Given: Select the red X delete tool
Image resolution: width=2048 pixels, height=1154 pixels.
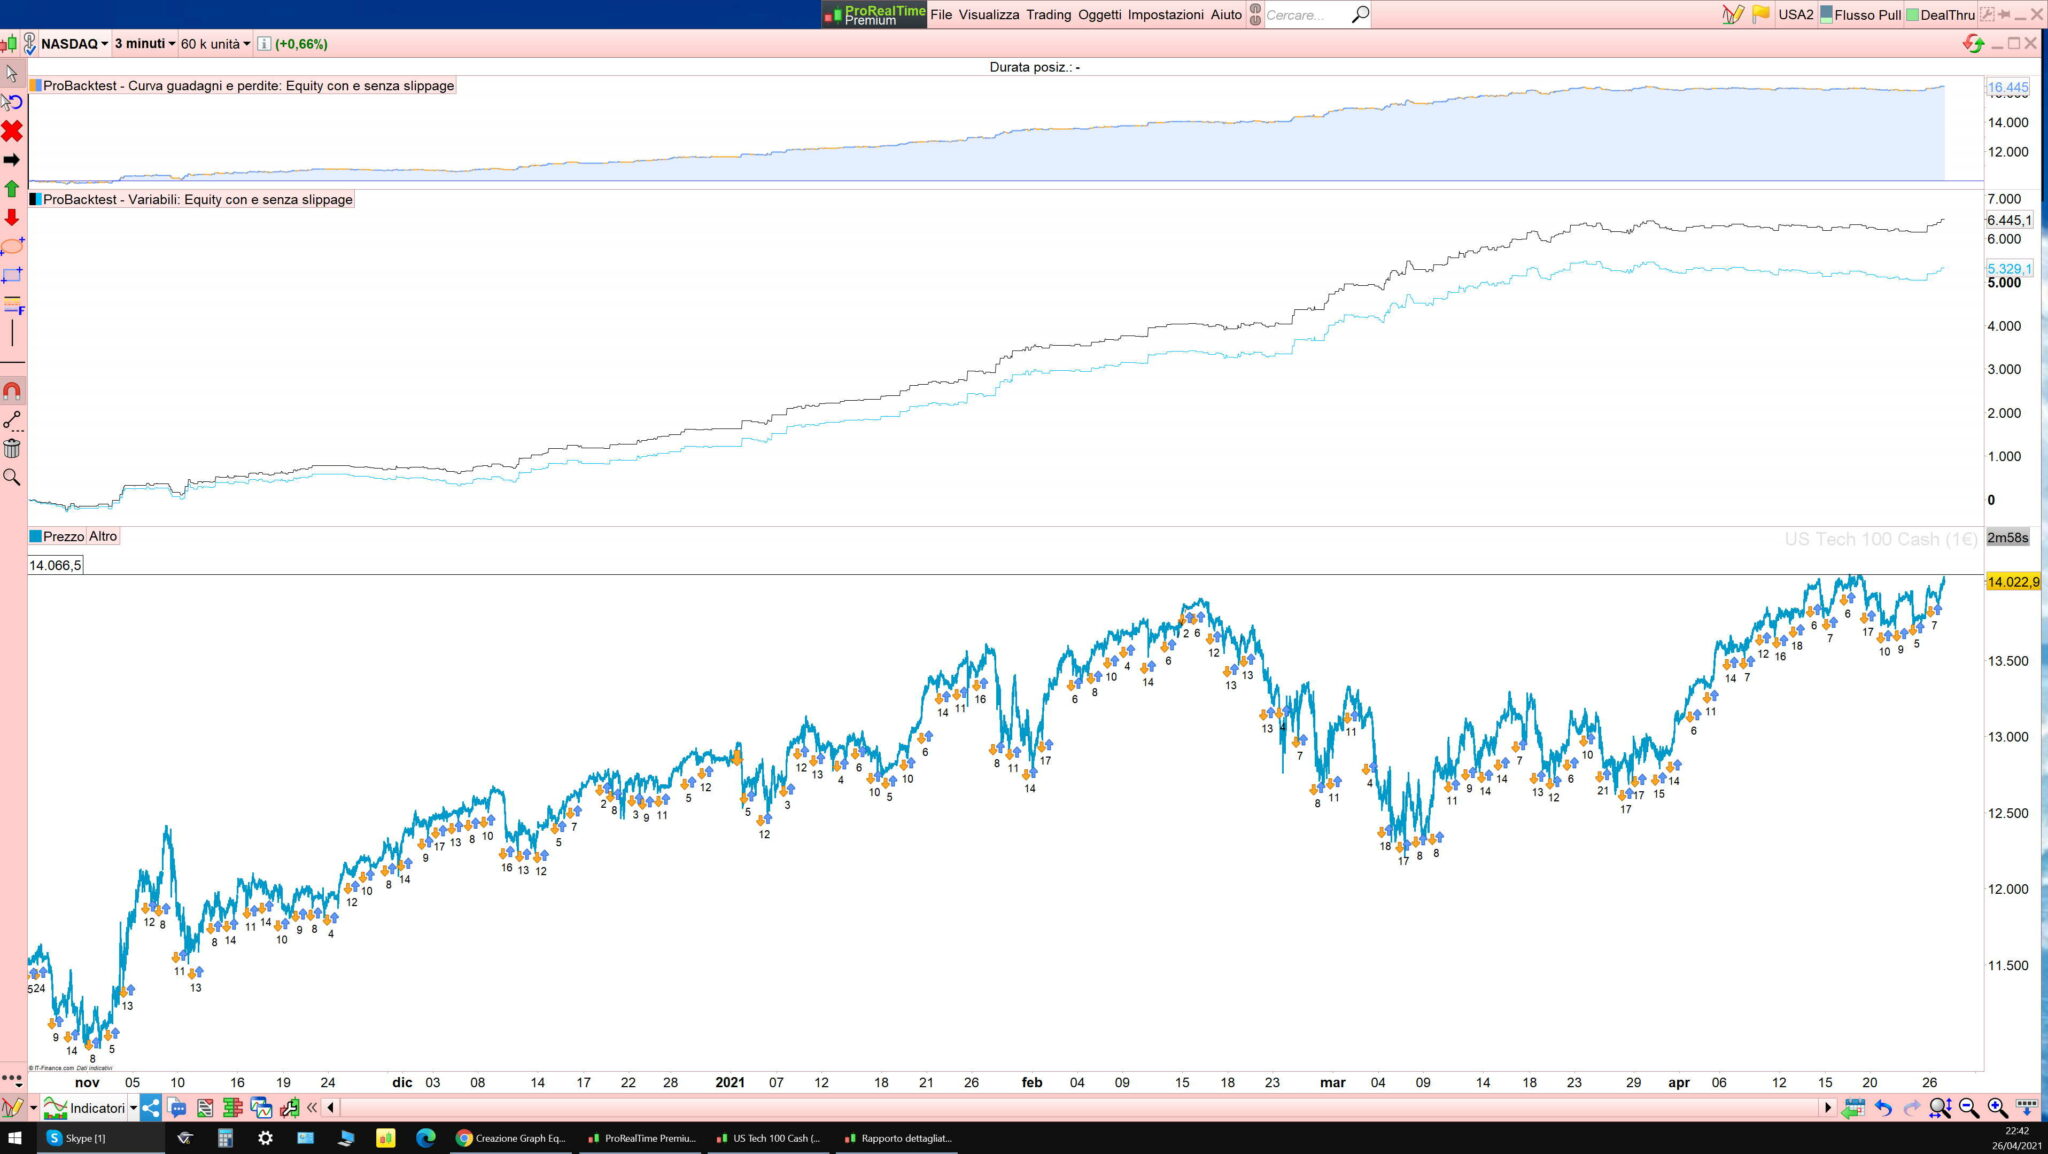Looking at the screenshot, I should click(12, 131).
